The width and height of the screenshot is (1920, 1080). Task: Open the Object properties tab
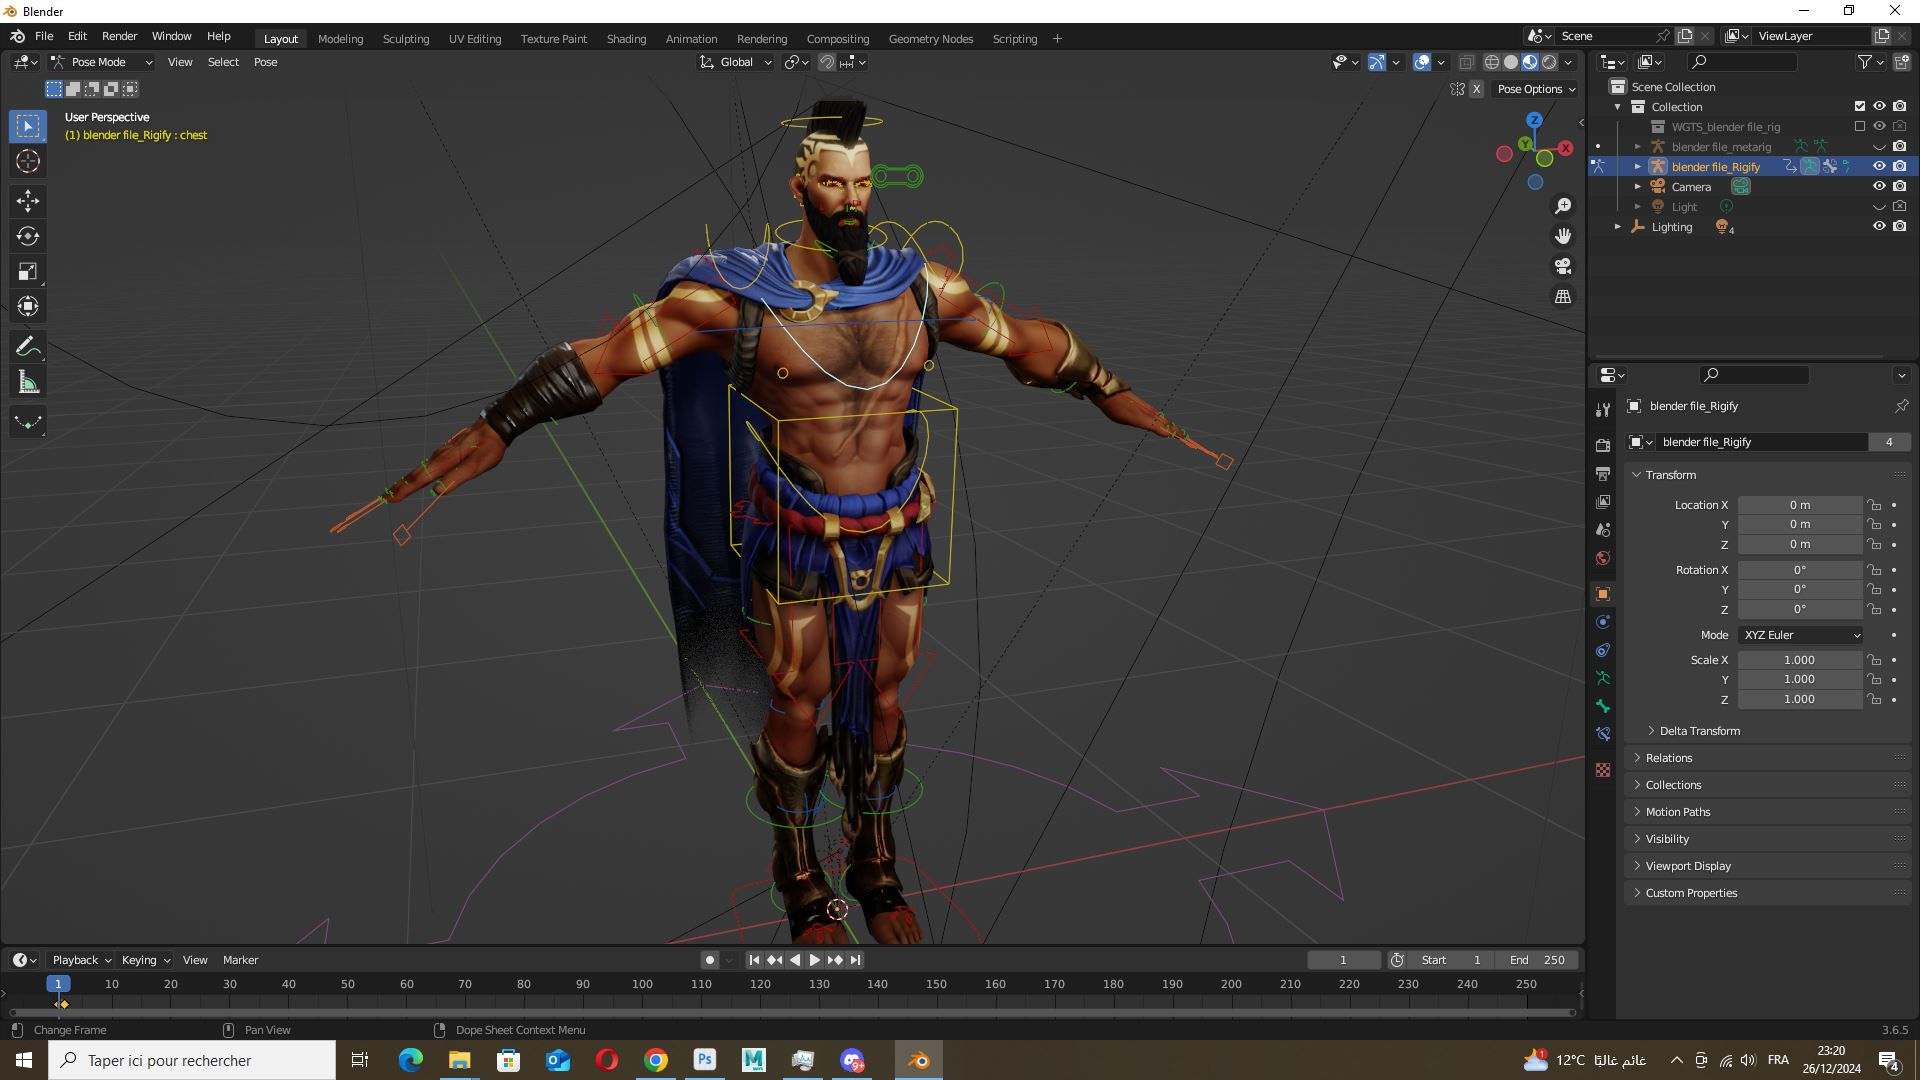[1603, 594]
